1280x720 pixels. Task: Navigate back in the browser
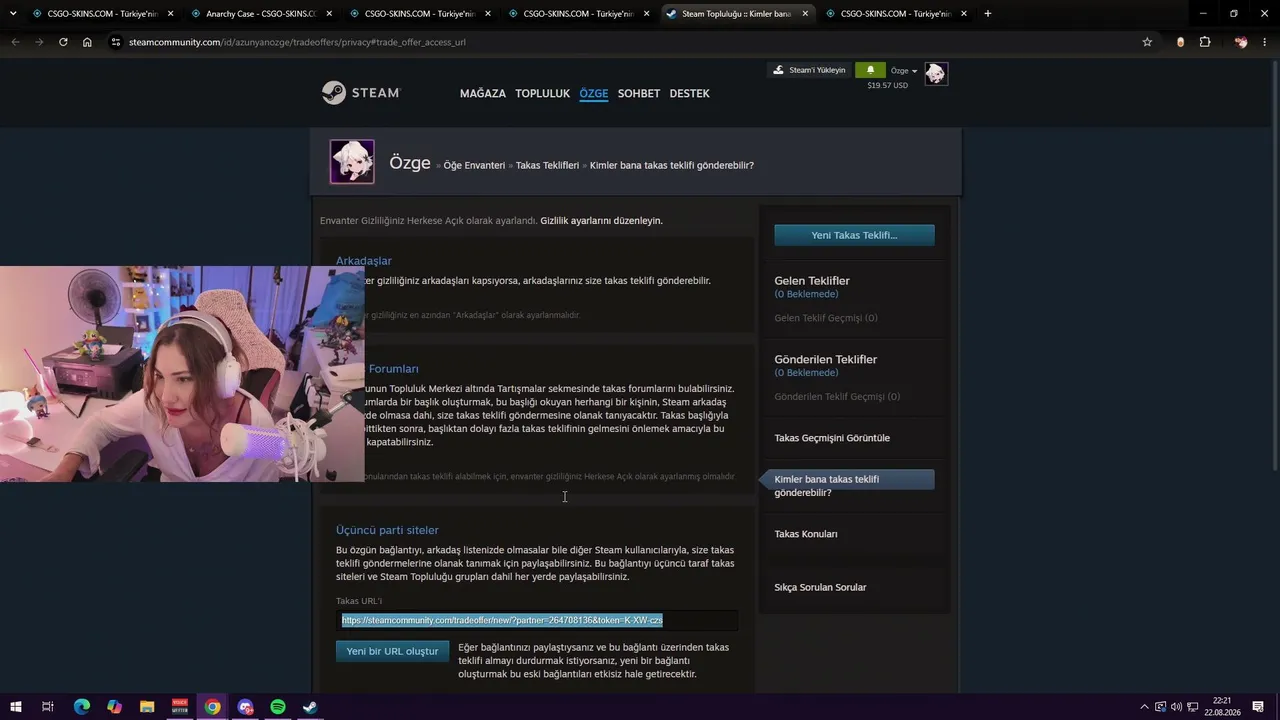click(x=15, y=42)
